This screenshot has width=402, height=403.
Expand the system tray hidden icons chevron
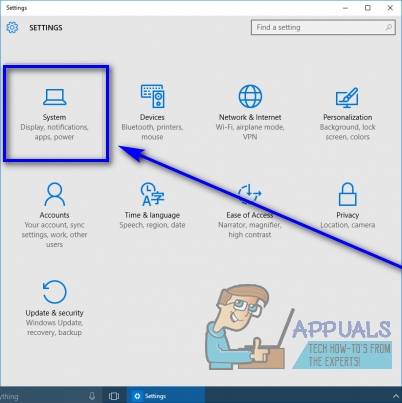(x=396, y=396)
